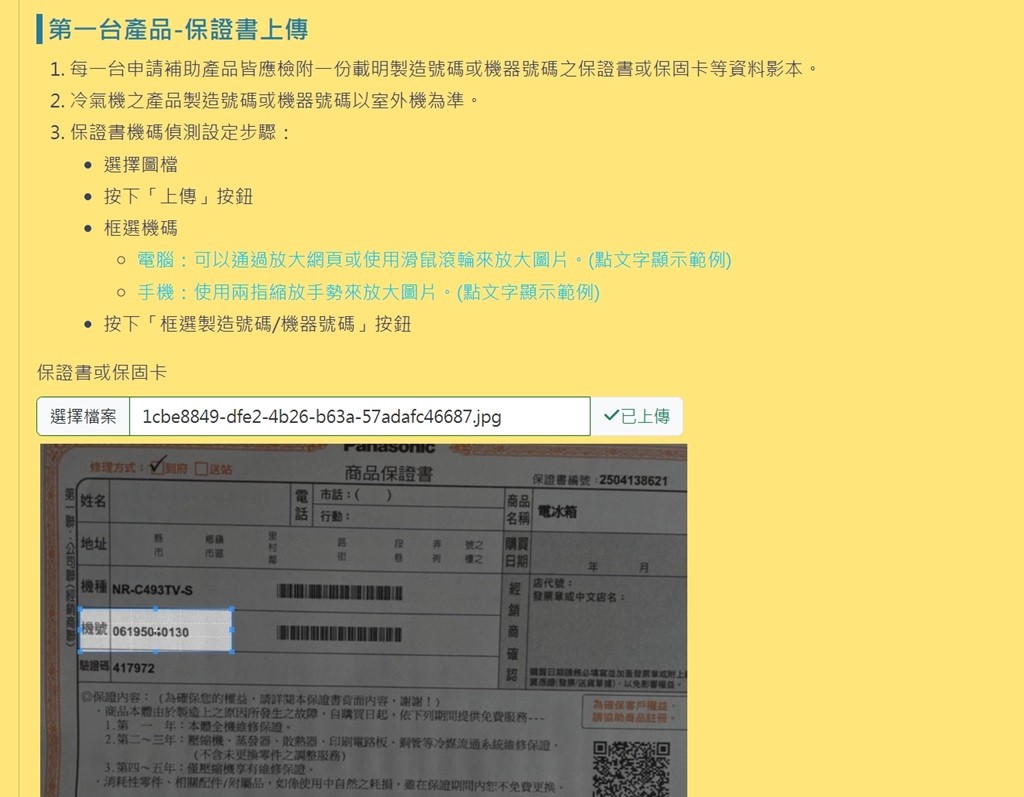Click the warranty number 2504138621 in image

(633, 481)
